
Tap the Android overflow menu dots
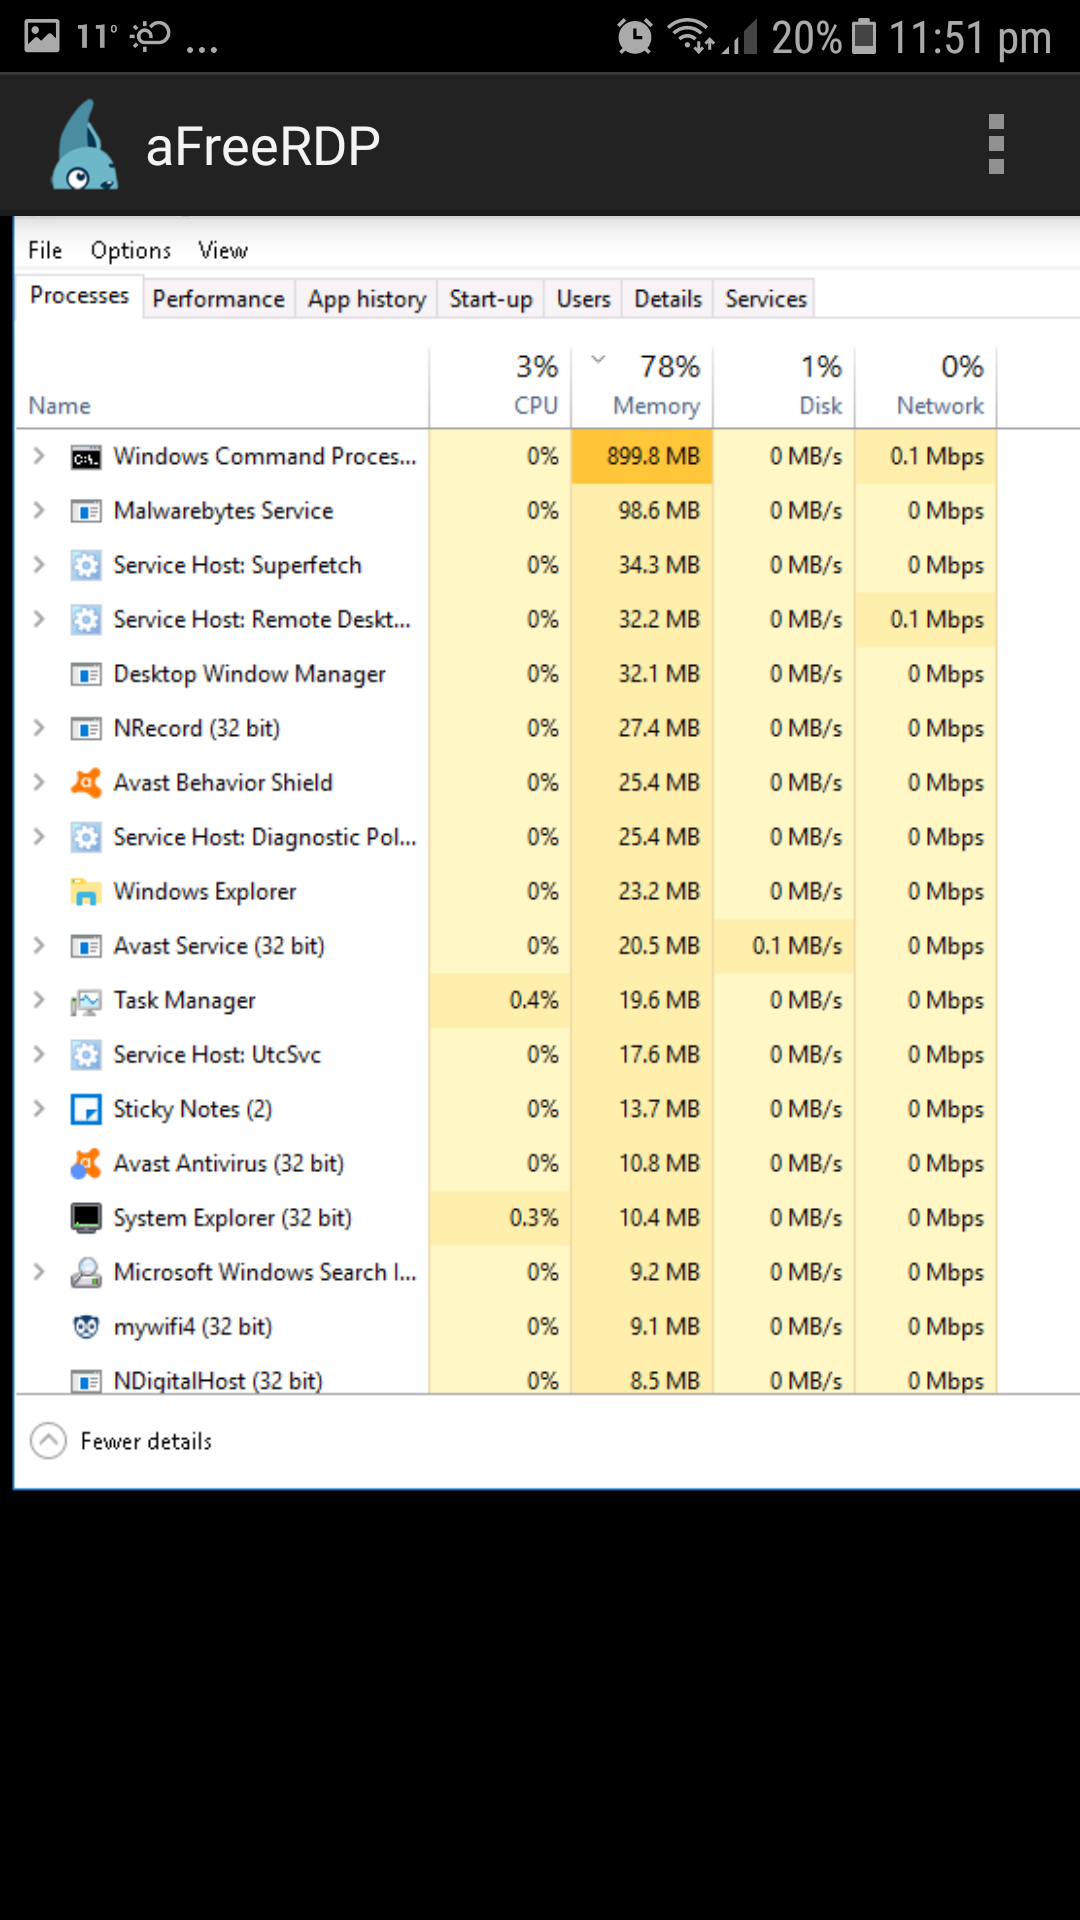(995, 143)
